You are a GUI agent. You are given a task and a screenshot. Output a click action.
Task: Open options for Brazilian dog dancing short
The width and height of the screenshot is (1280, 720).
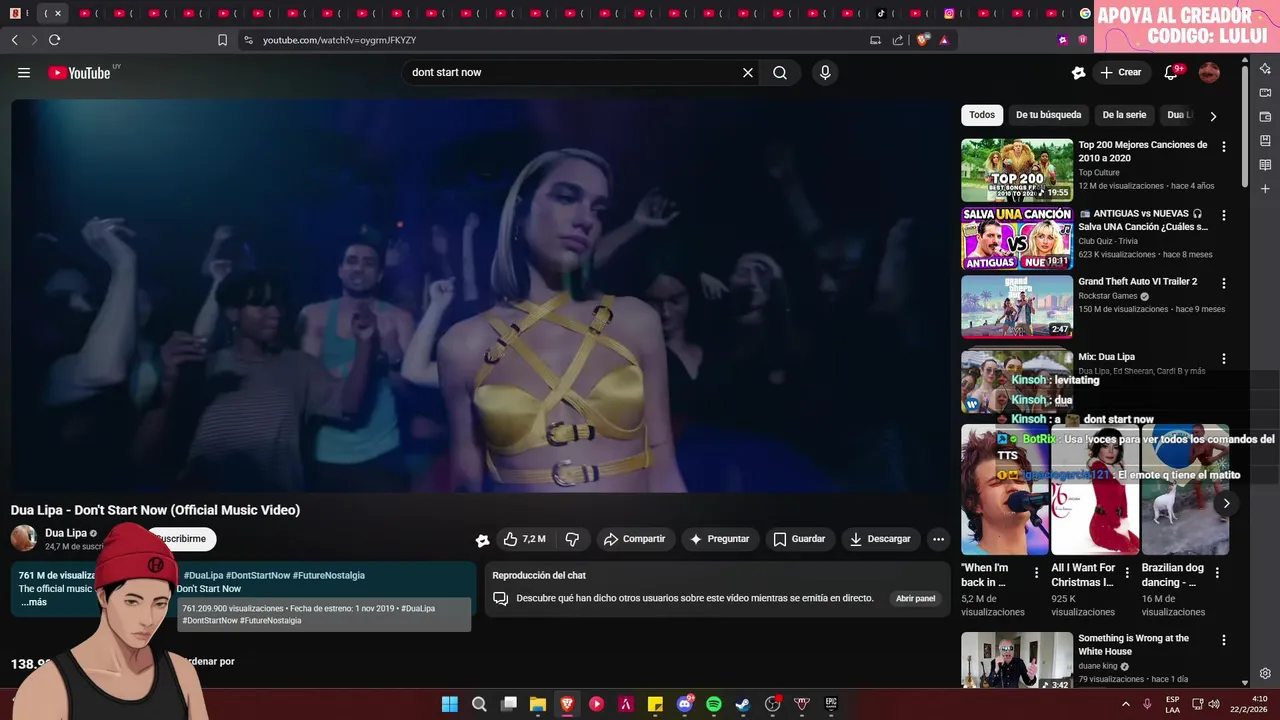1217,573
